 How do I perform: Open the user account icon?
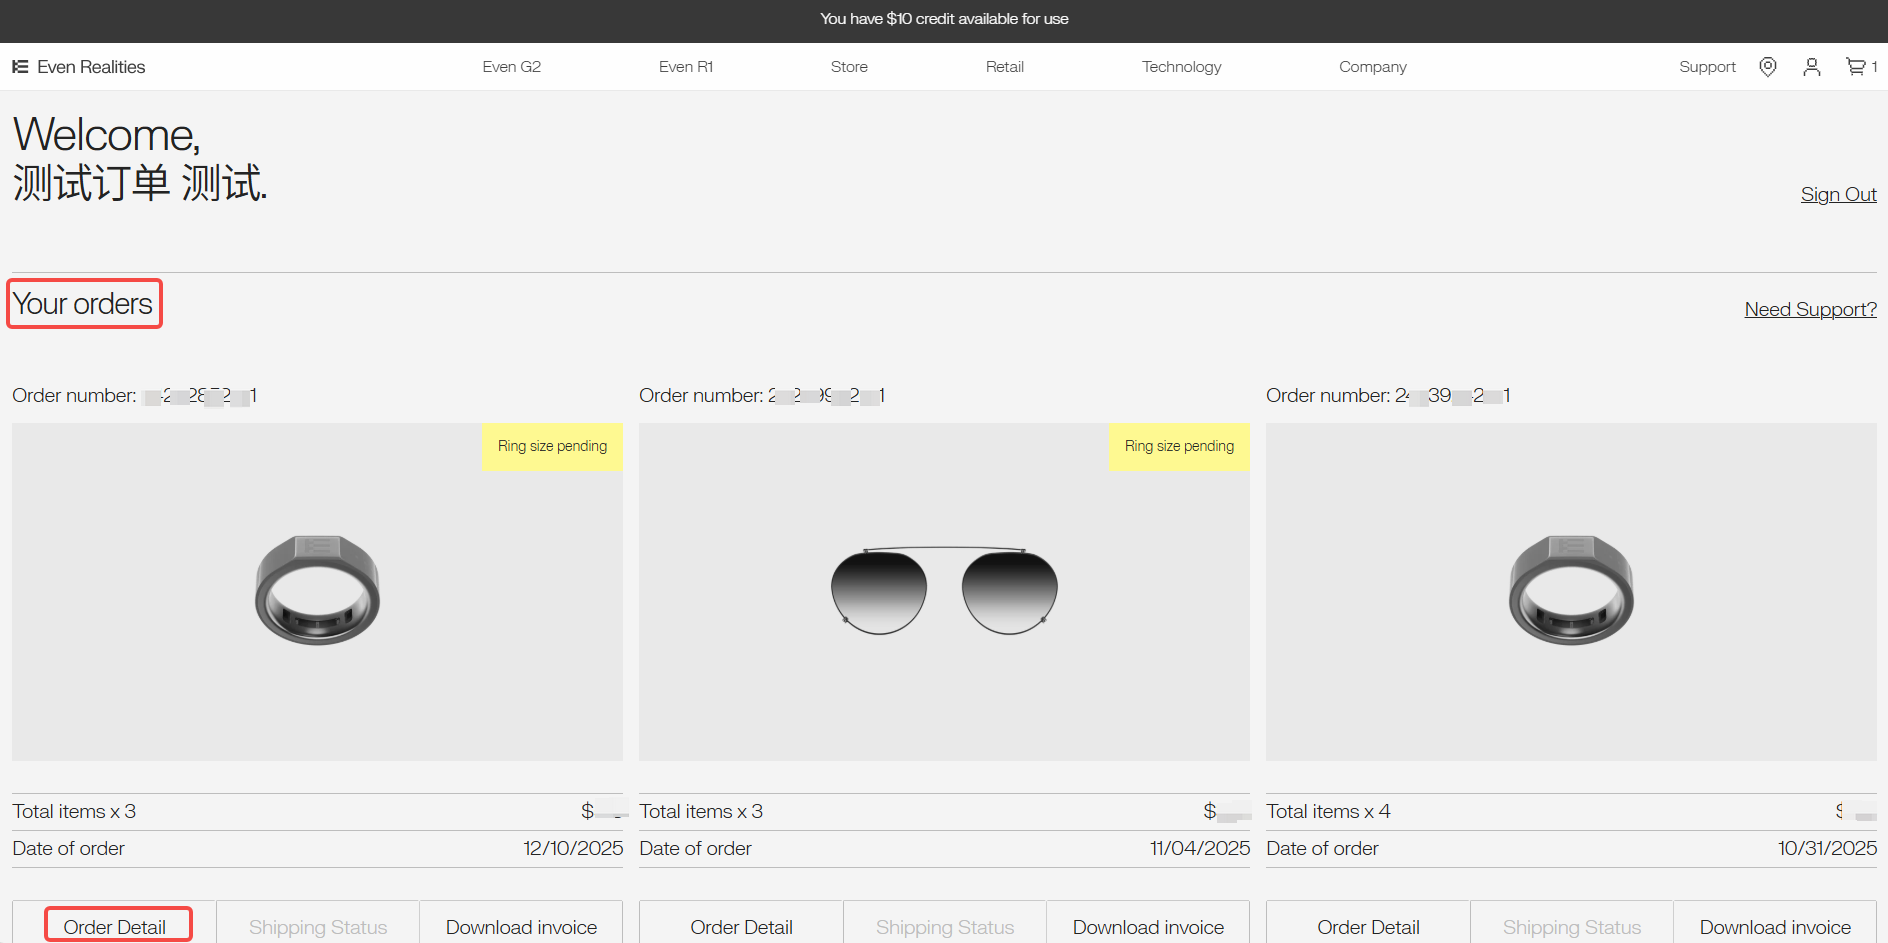(1811, 67)
